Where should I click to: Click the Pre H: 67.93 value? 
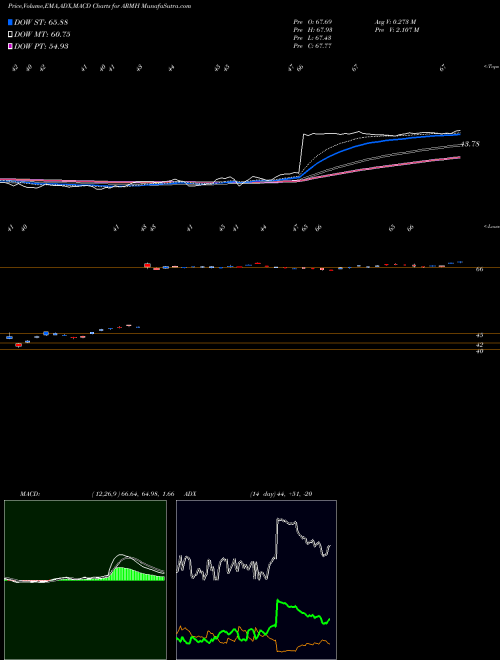tap(313, 30)
